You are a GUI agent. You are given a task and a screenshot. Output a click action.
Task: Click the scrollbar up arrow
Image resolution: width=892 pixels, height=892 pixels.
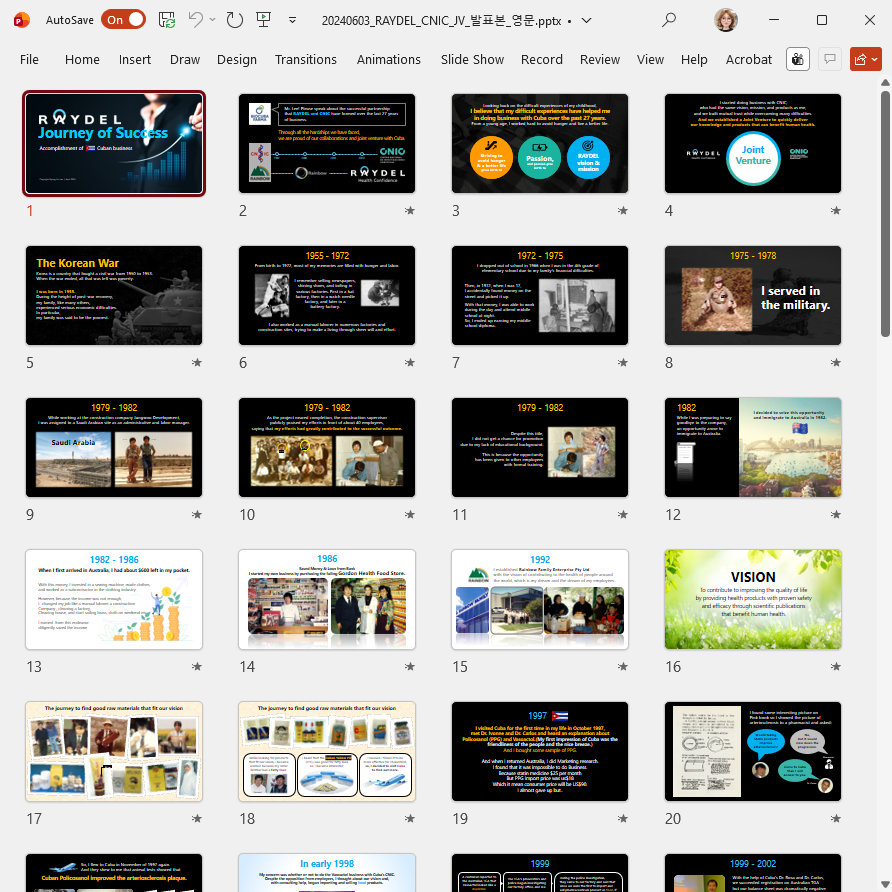(x=885, y=82)
